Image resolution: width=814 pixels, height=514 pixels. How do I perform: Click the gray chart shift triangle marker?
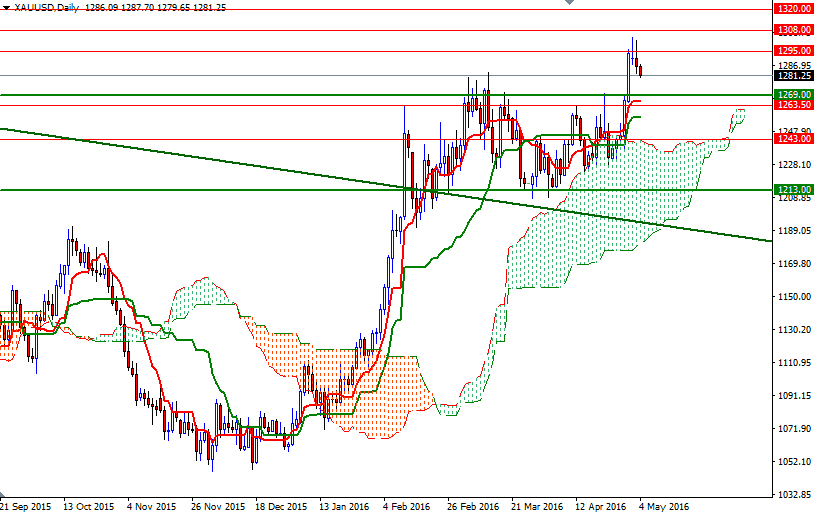pyautogui.click(x=569, y=2)
